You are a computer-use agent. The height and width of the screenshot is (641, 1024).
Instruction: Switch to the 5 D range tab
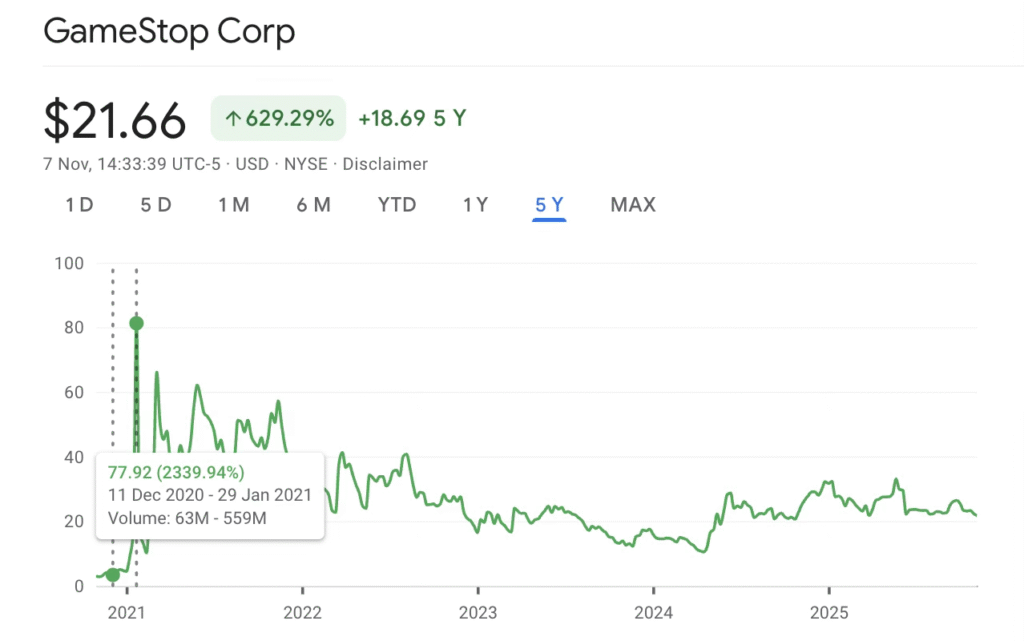(x=155, y=205)
